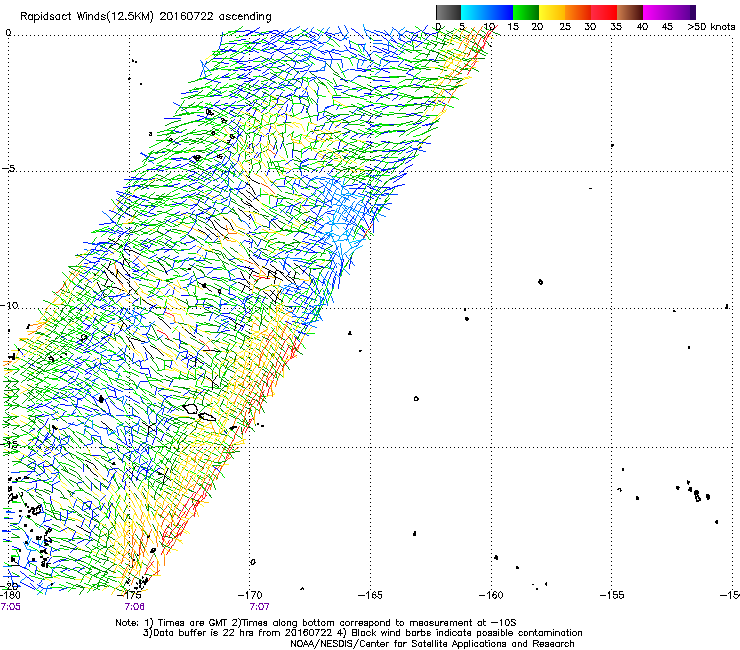
Task: Click the '-160' longitude label
Action: tap(491, 595)
